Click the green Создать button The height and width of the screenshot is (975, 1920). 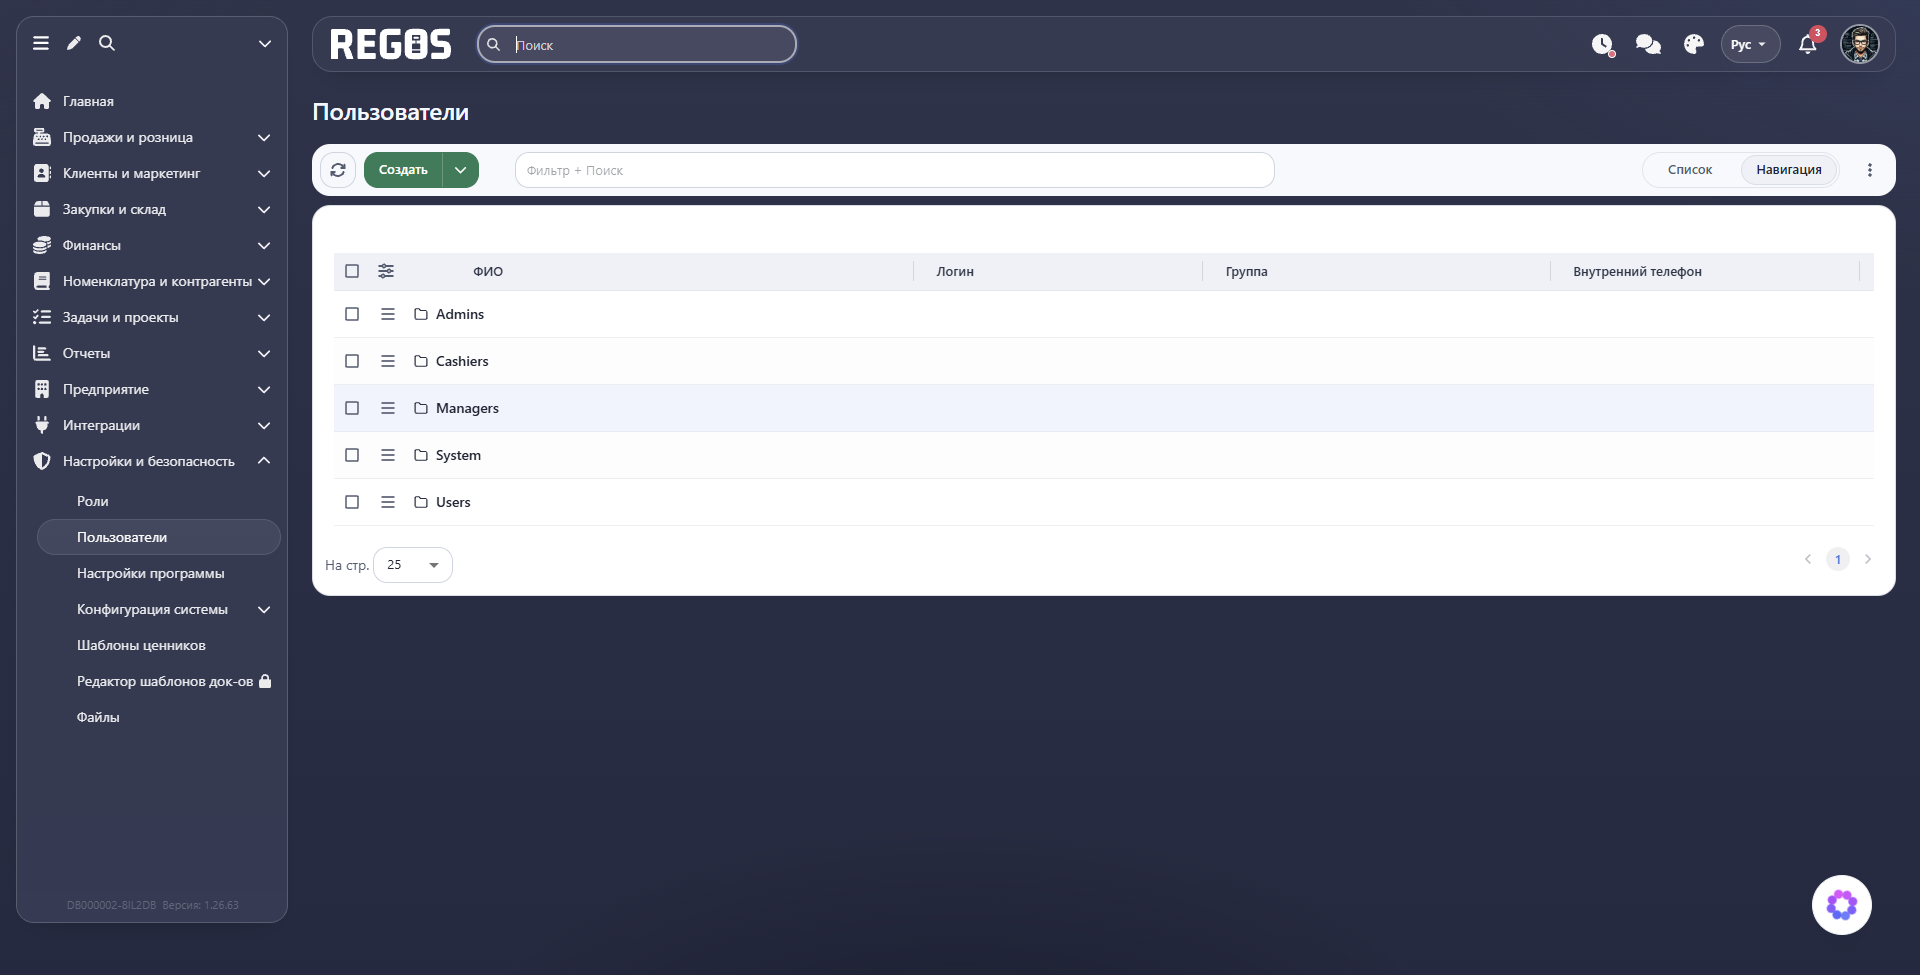(x=403, y=170)
